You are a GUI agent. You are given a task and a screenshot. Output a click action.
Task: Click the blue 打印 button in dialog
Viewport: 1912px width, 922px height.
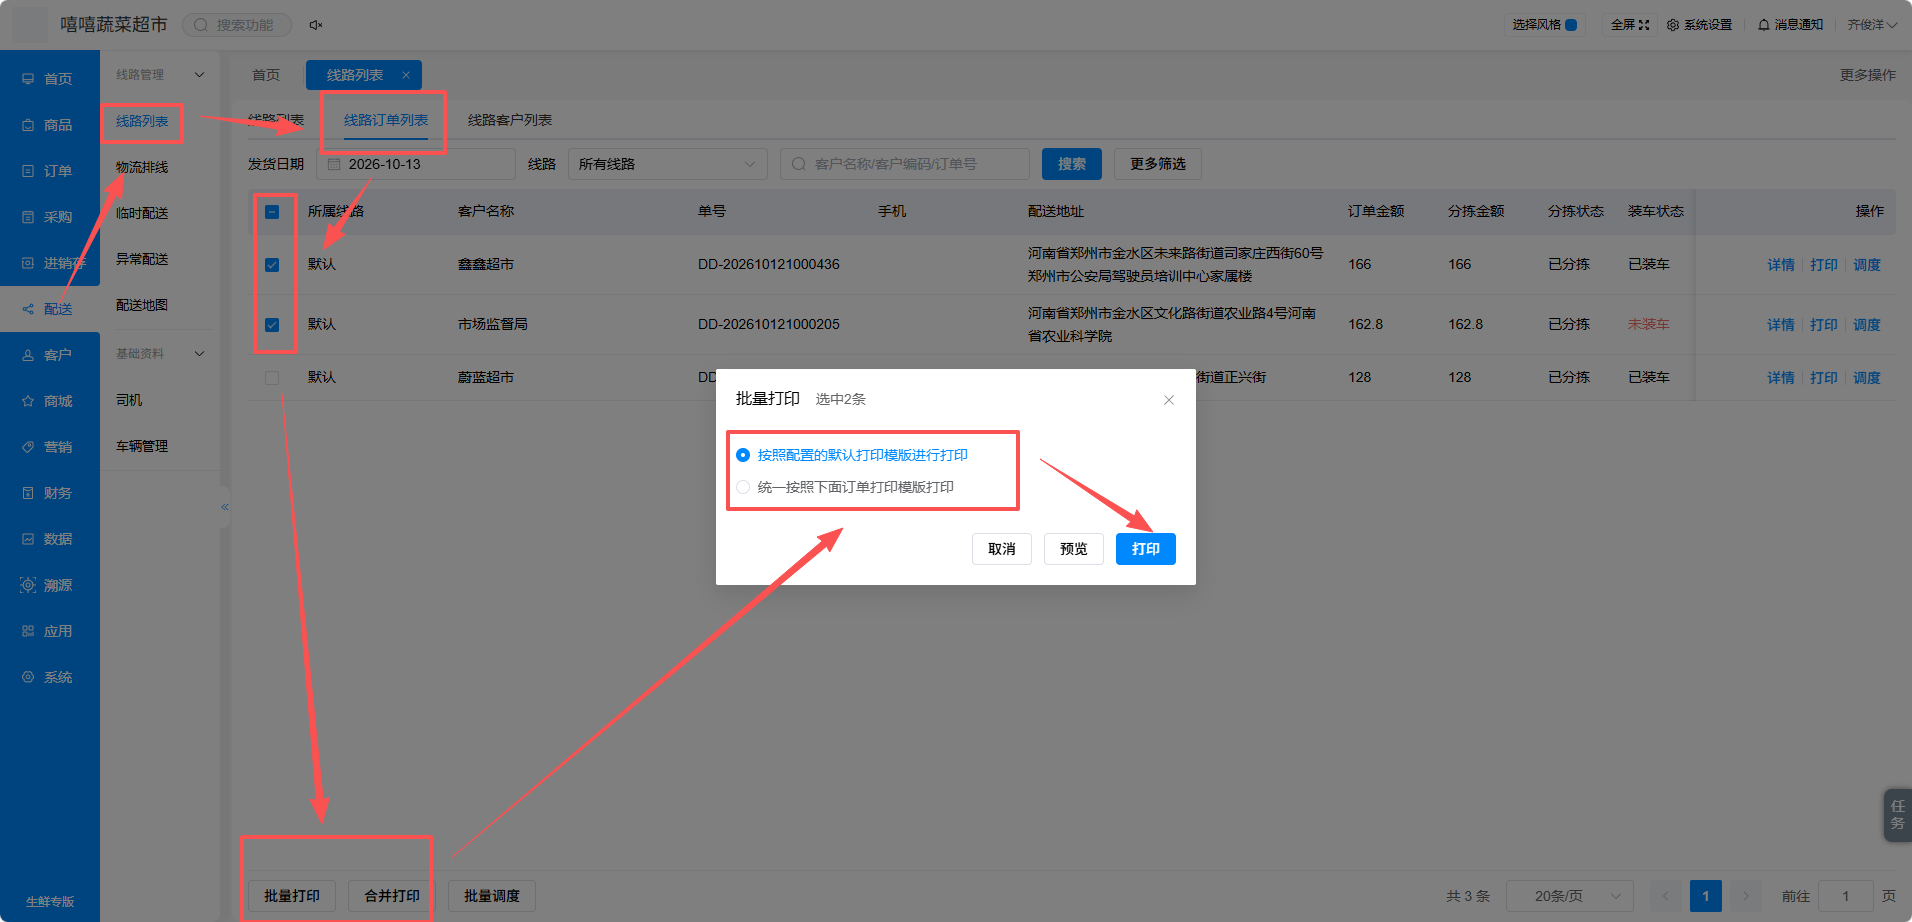pyautogui.click(x=1146, y=549)
